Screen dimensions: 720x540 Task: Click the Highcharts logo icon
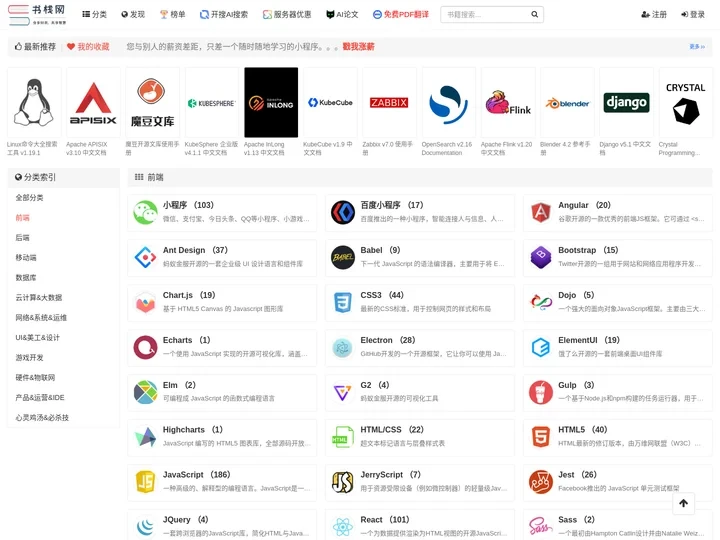click(146, 437)
